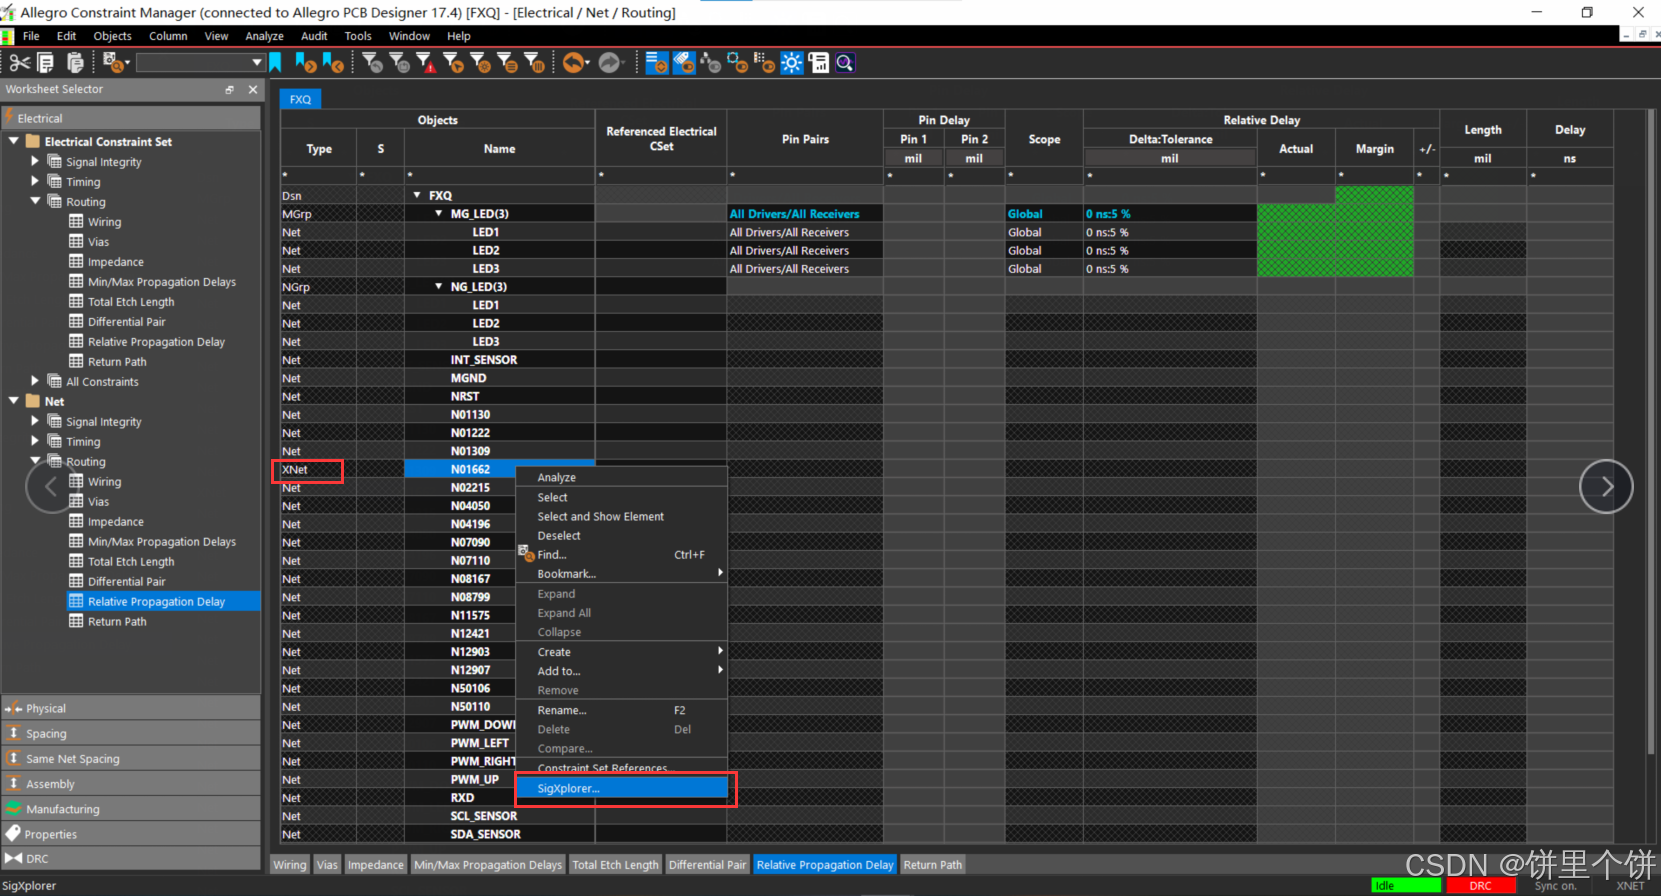Viewport: 1661px width, 896px height.
Task: Open the Physical worksheet section
Action: click(x=131, y=708)
